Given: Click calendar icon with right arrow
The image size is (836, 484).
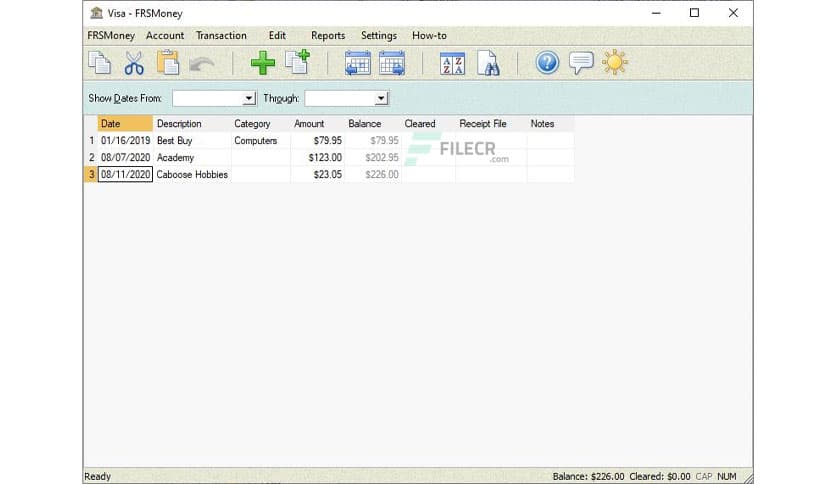Looking at the screenshot, I should 392,63.
